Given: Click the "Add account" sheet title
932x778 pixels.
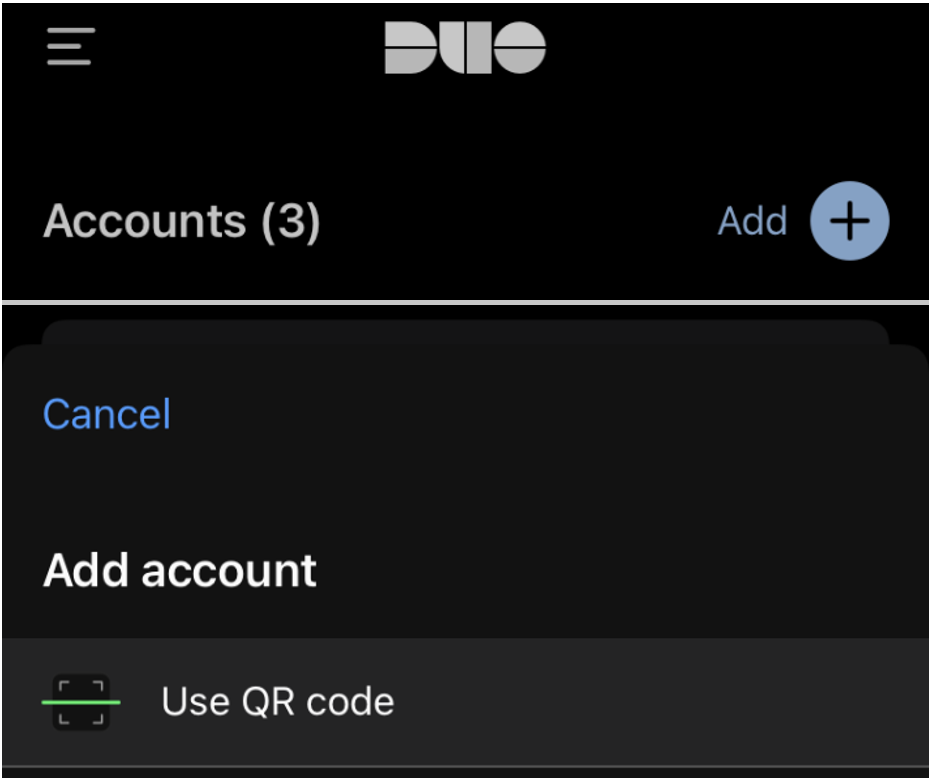Looking at the screenshot, I should (180, 570).
